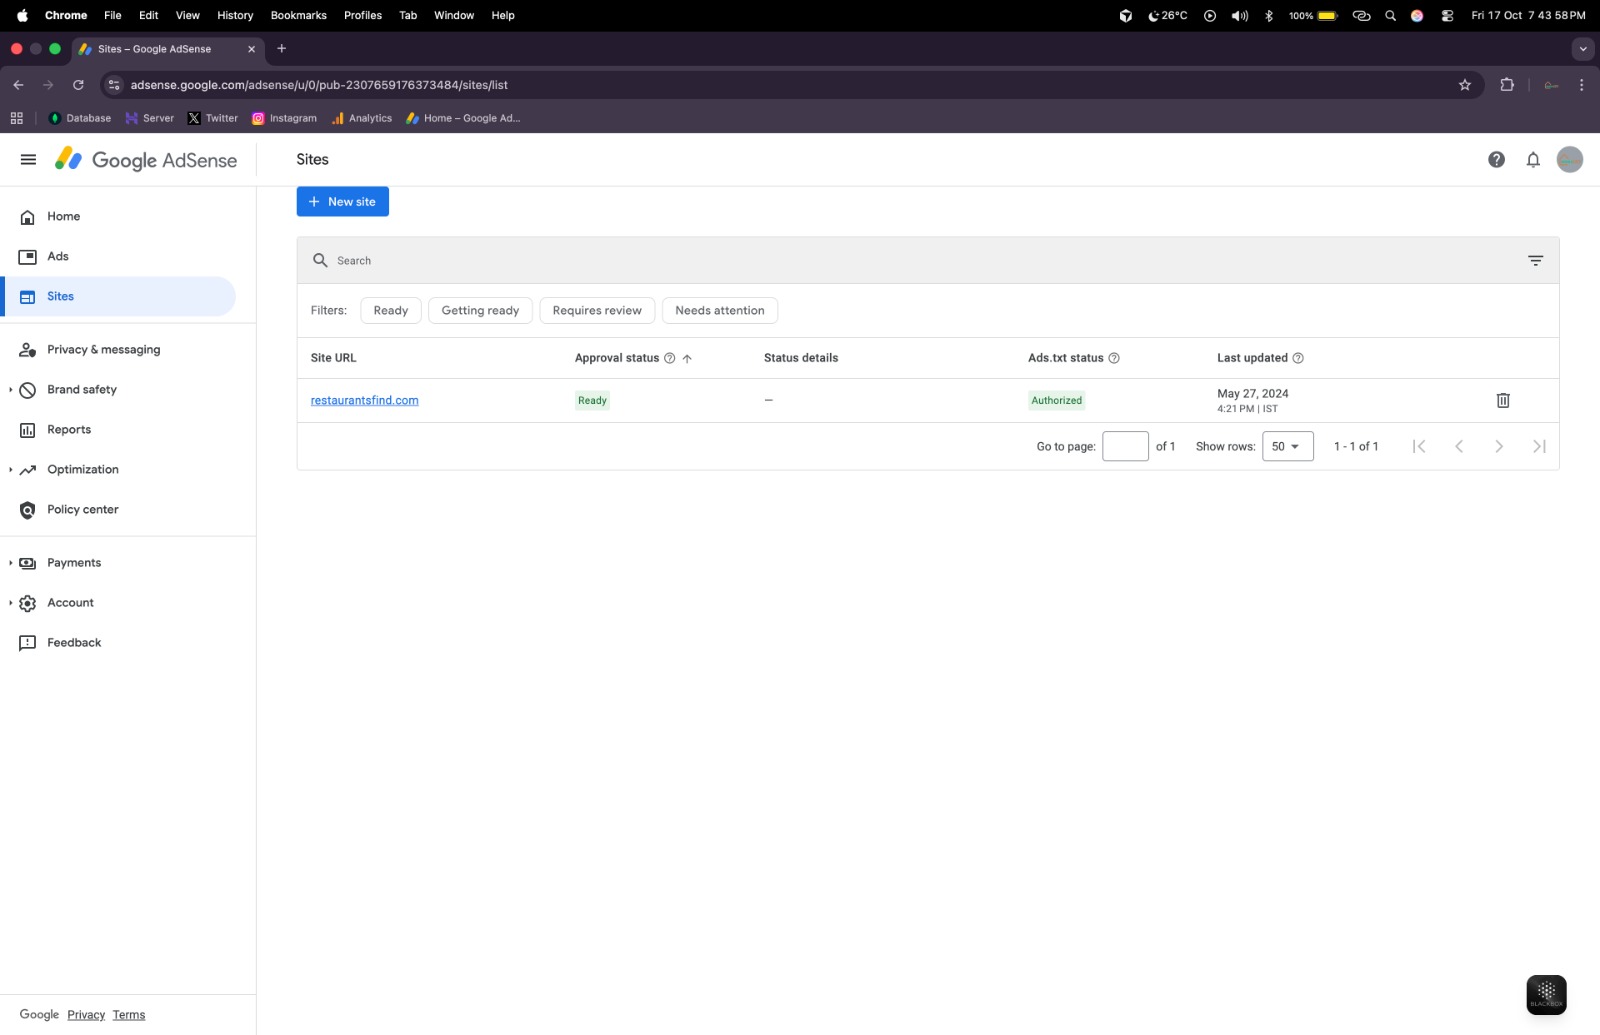Toggle the Ready filter chip
This screenshot has width=1600, height=1035.
point(390,311)
